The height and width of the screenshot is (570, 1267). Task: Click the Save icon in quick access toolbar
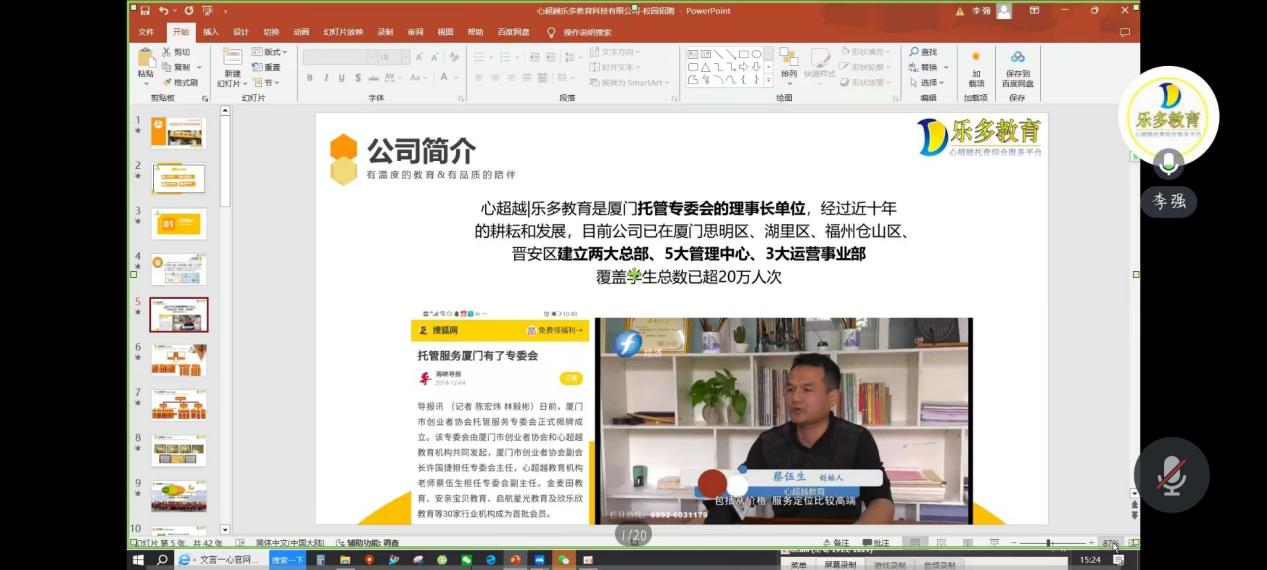point(145,11)
